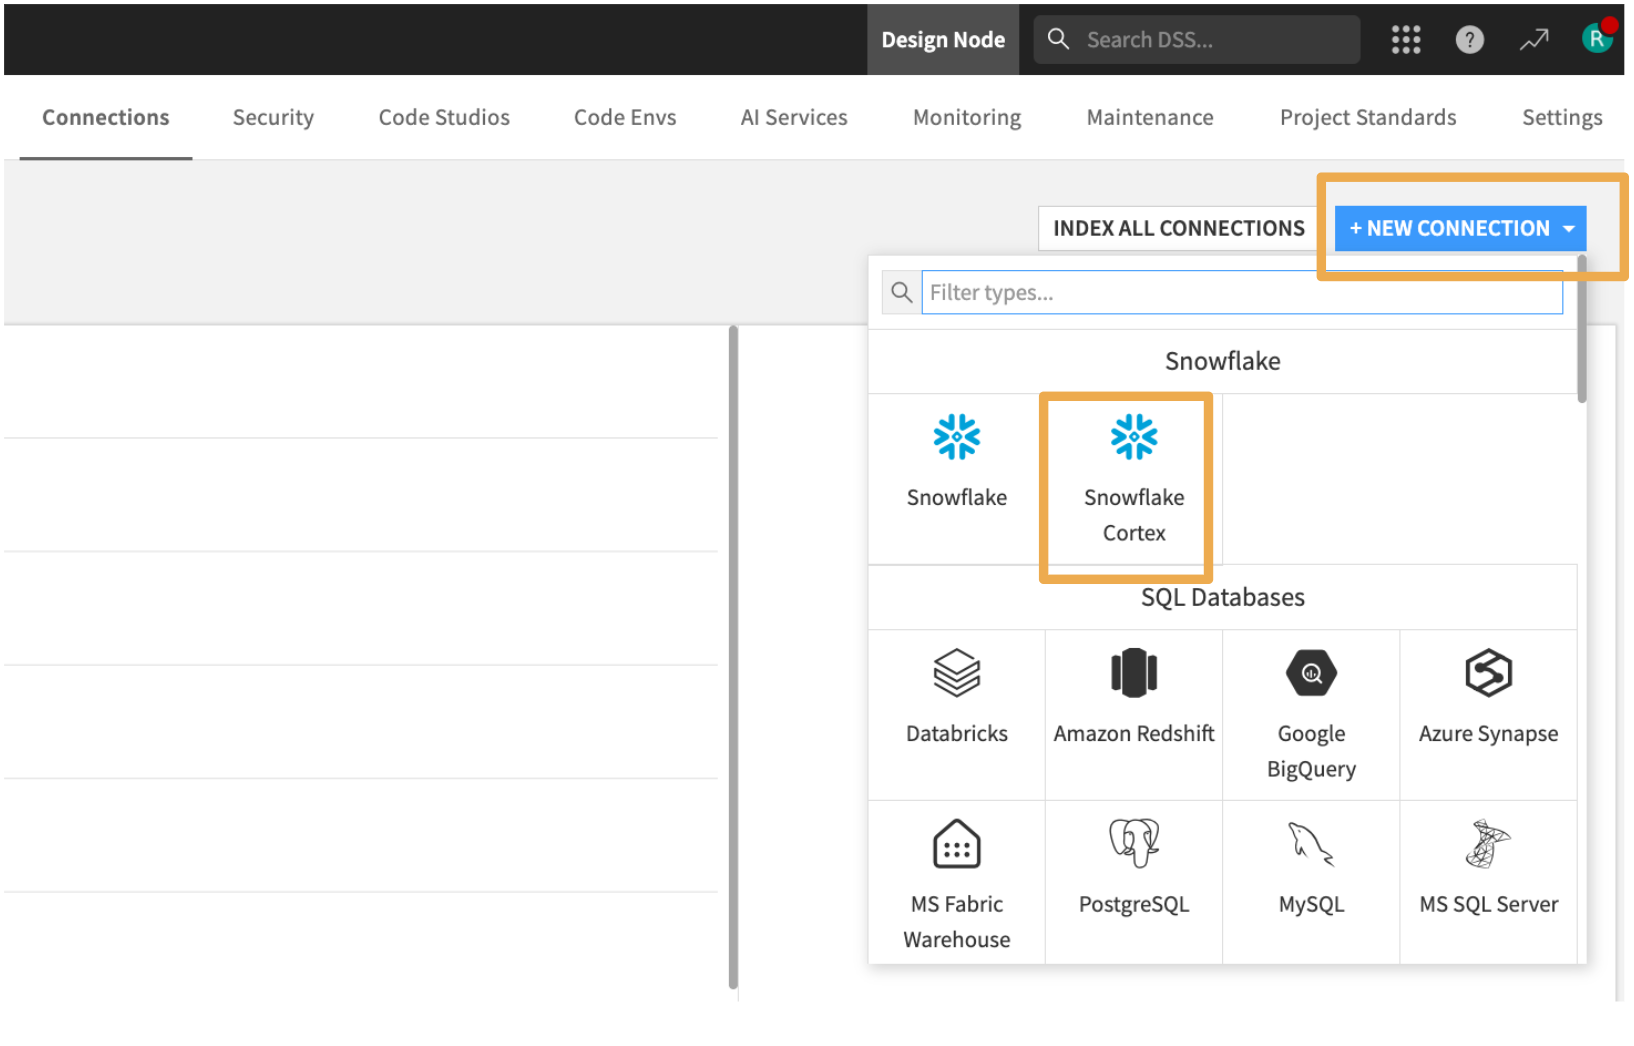This screenshot has width=1634, height=1046.
Task: Switch to the Connections tab
Action: (106, 117)
